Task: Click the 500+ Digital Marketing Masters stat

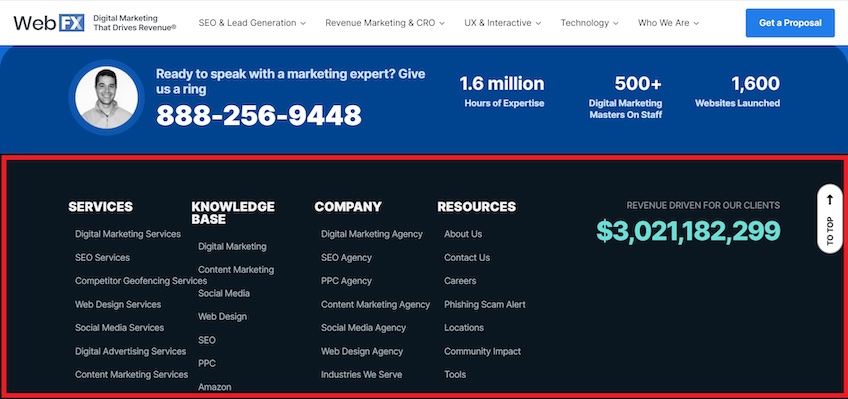Action: [x=625, y=97]
